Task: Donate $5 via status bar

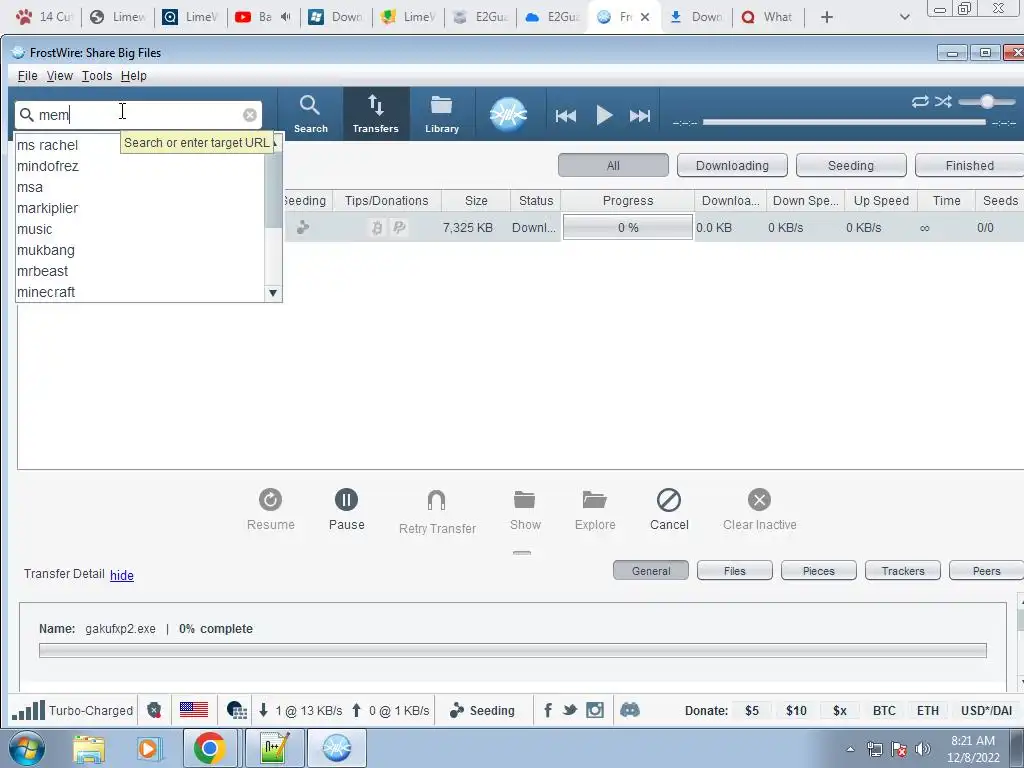Action: click(x=752, y=711)
